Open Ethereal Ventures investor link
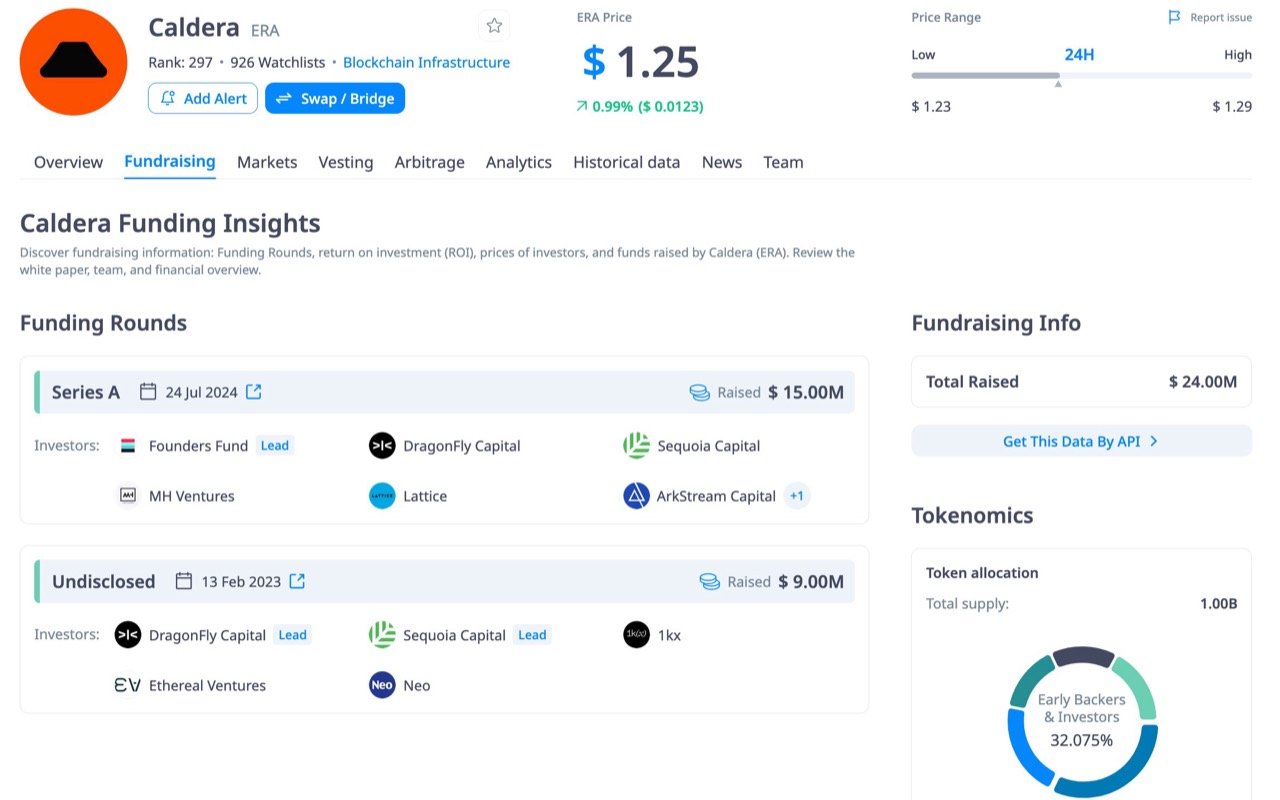This screenshot has height=800, width=1280. pos(207,685)
